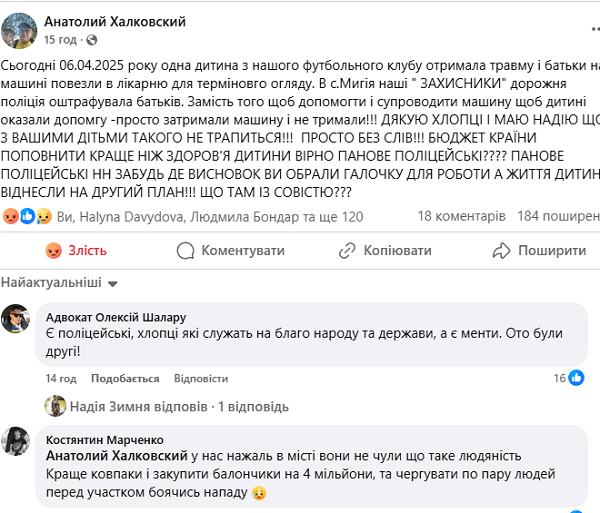Open post options three-dots menu
Image resolution: width=600 pixels, height=513 pixels.
(595, 29)
